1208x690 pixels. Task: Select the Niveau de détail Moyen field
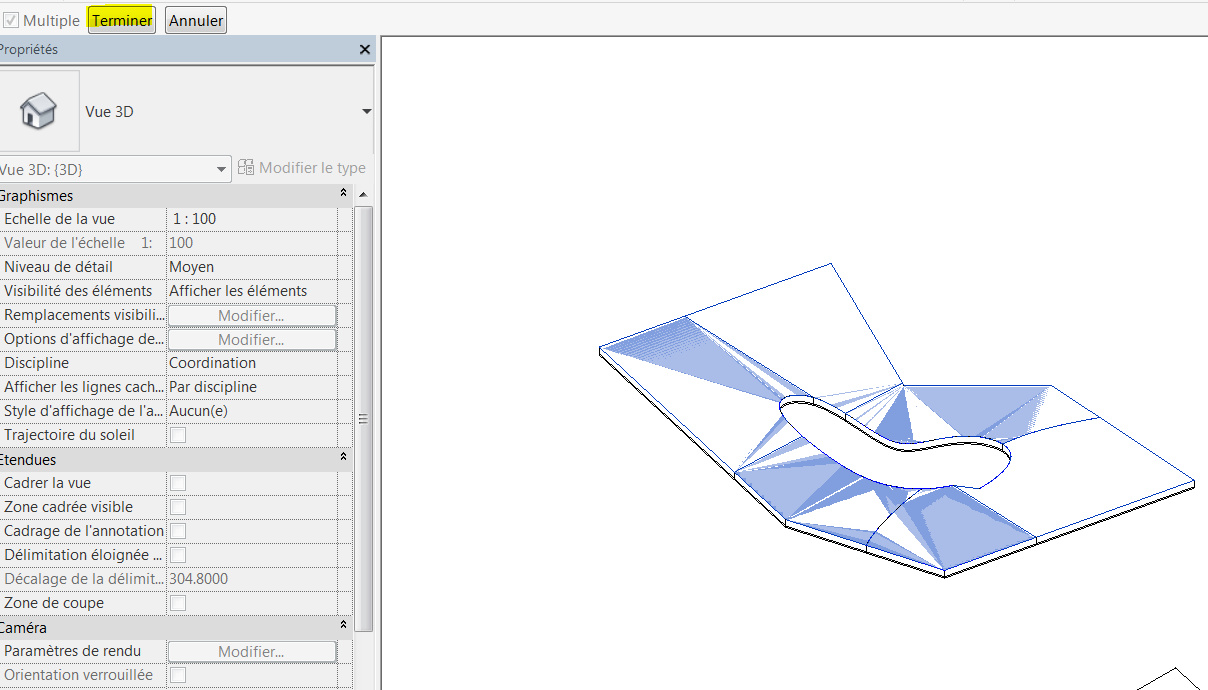[250, 267]
